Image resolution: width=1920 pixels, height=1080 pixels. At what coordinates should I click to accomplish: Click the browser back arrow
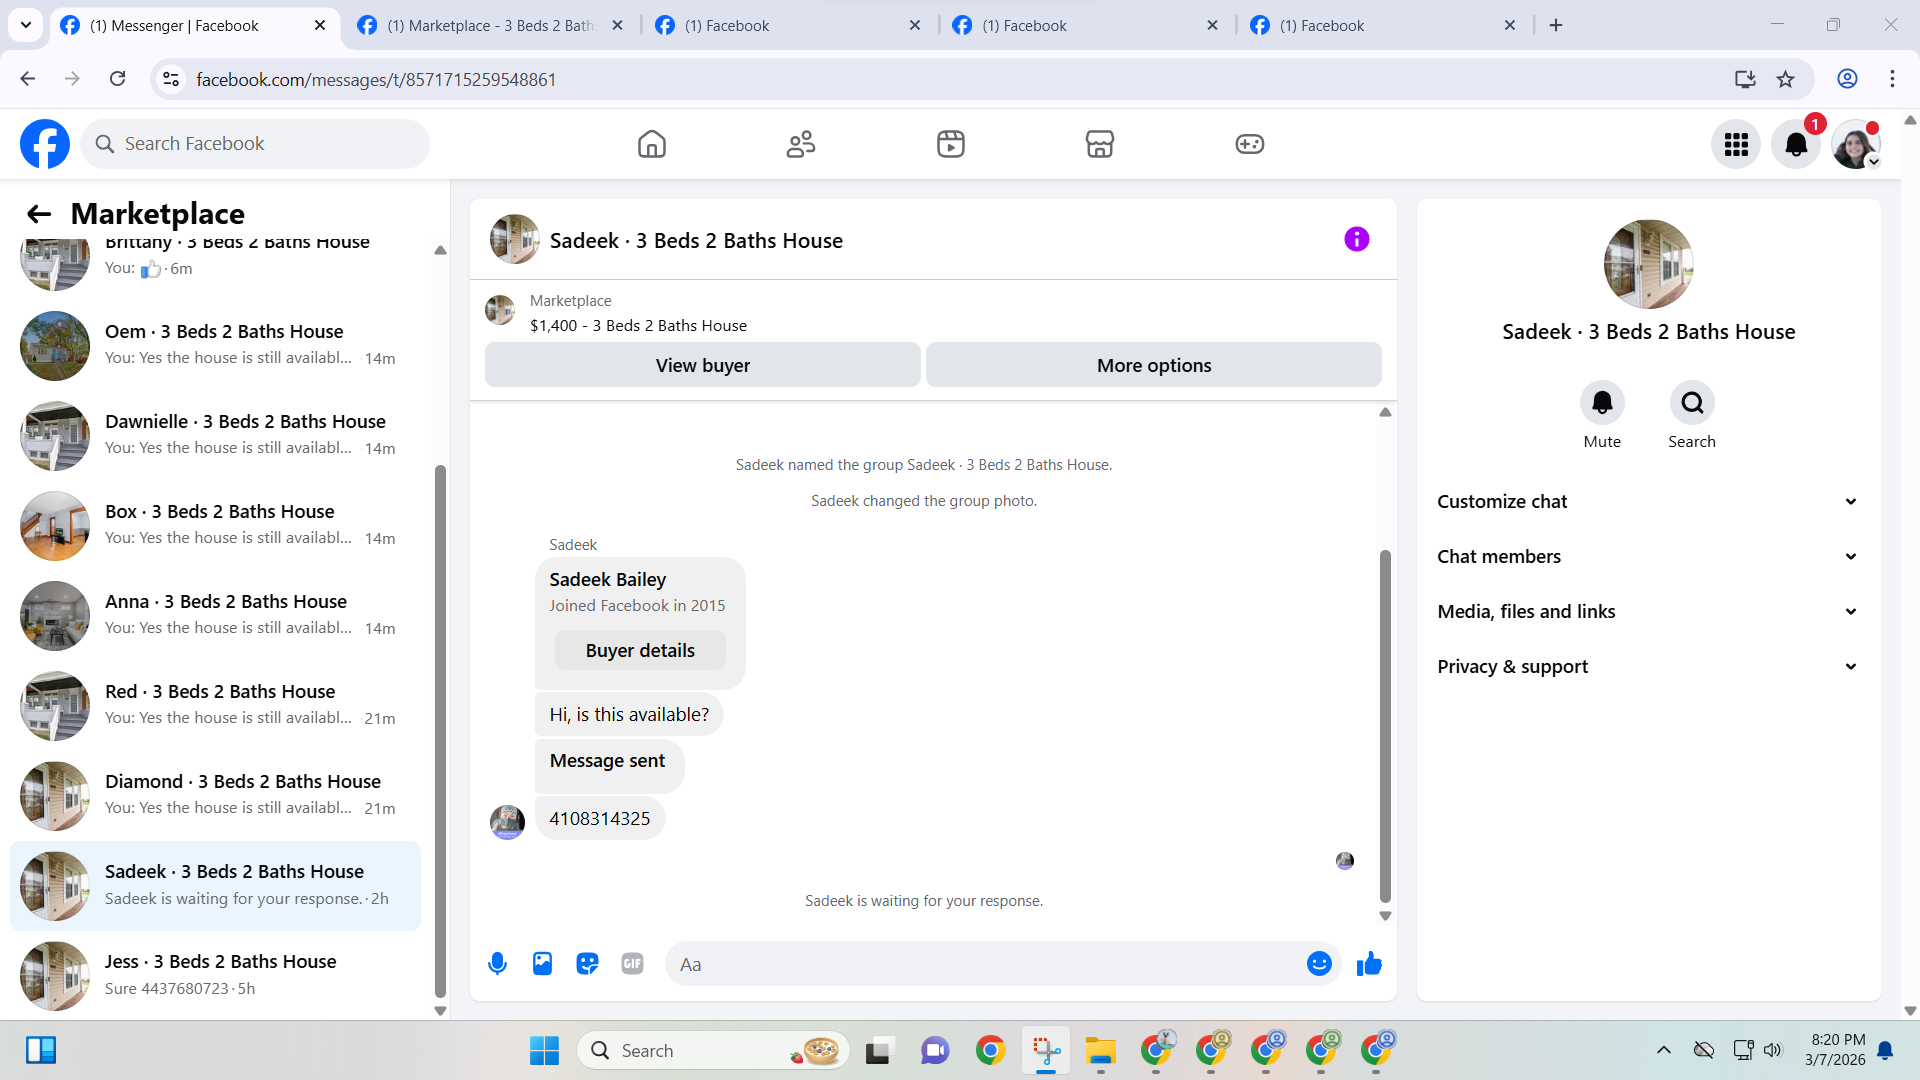28,79
